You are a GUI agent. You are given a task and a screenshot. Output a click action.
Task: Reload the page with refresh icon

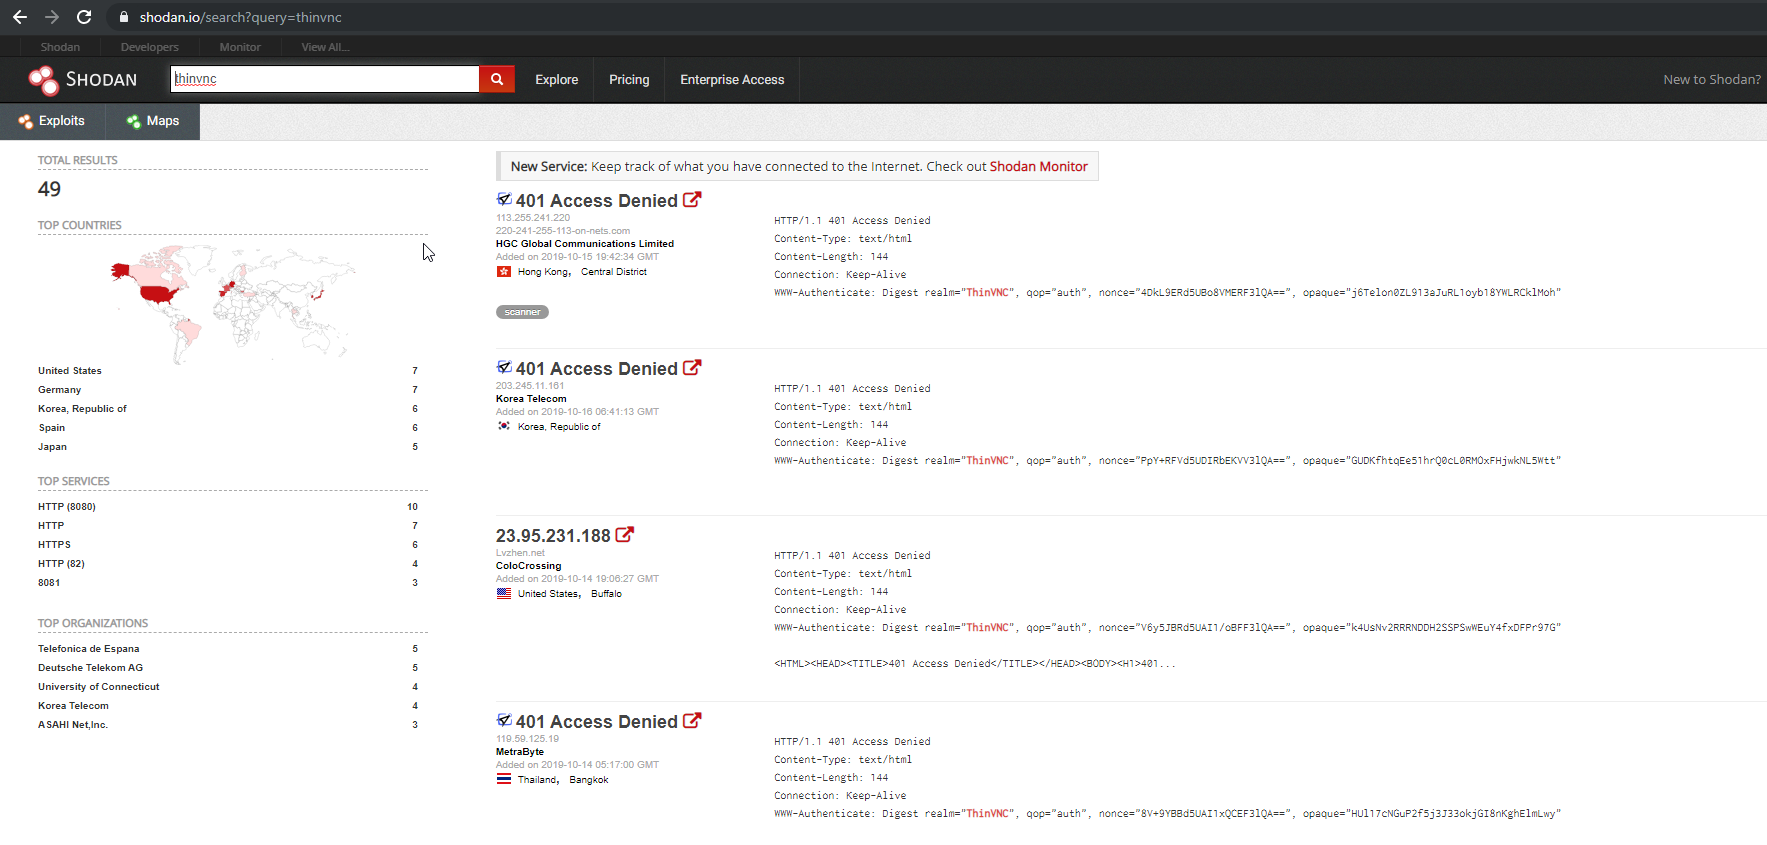84,17
